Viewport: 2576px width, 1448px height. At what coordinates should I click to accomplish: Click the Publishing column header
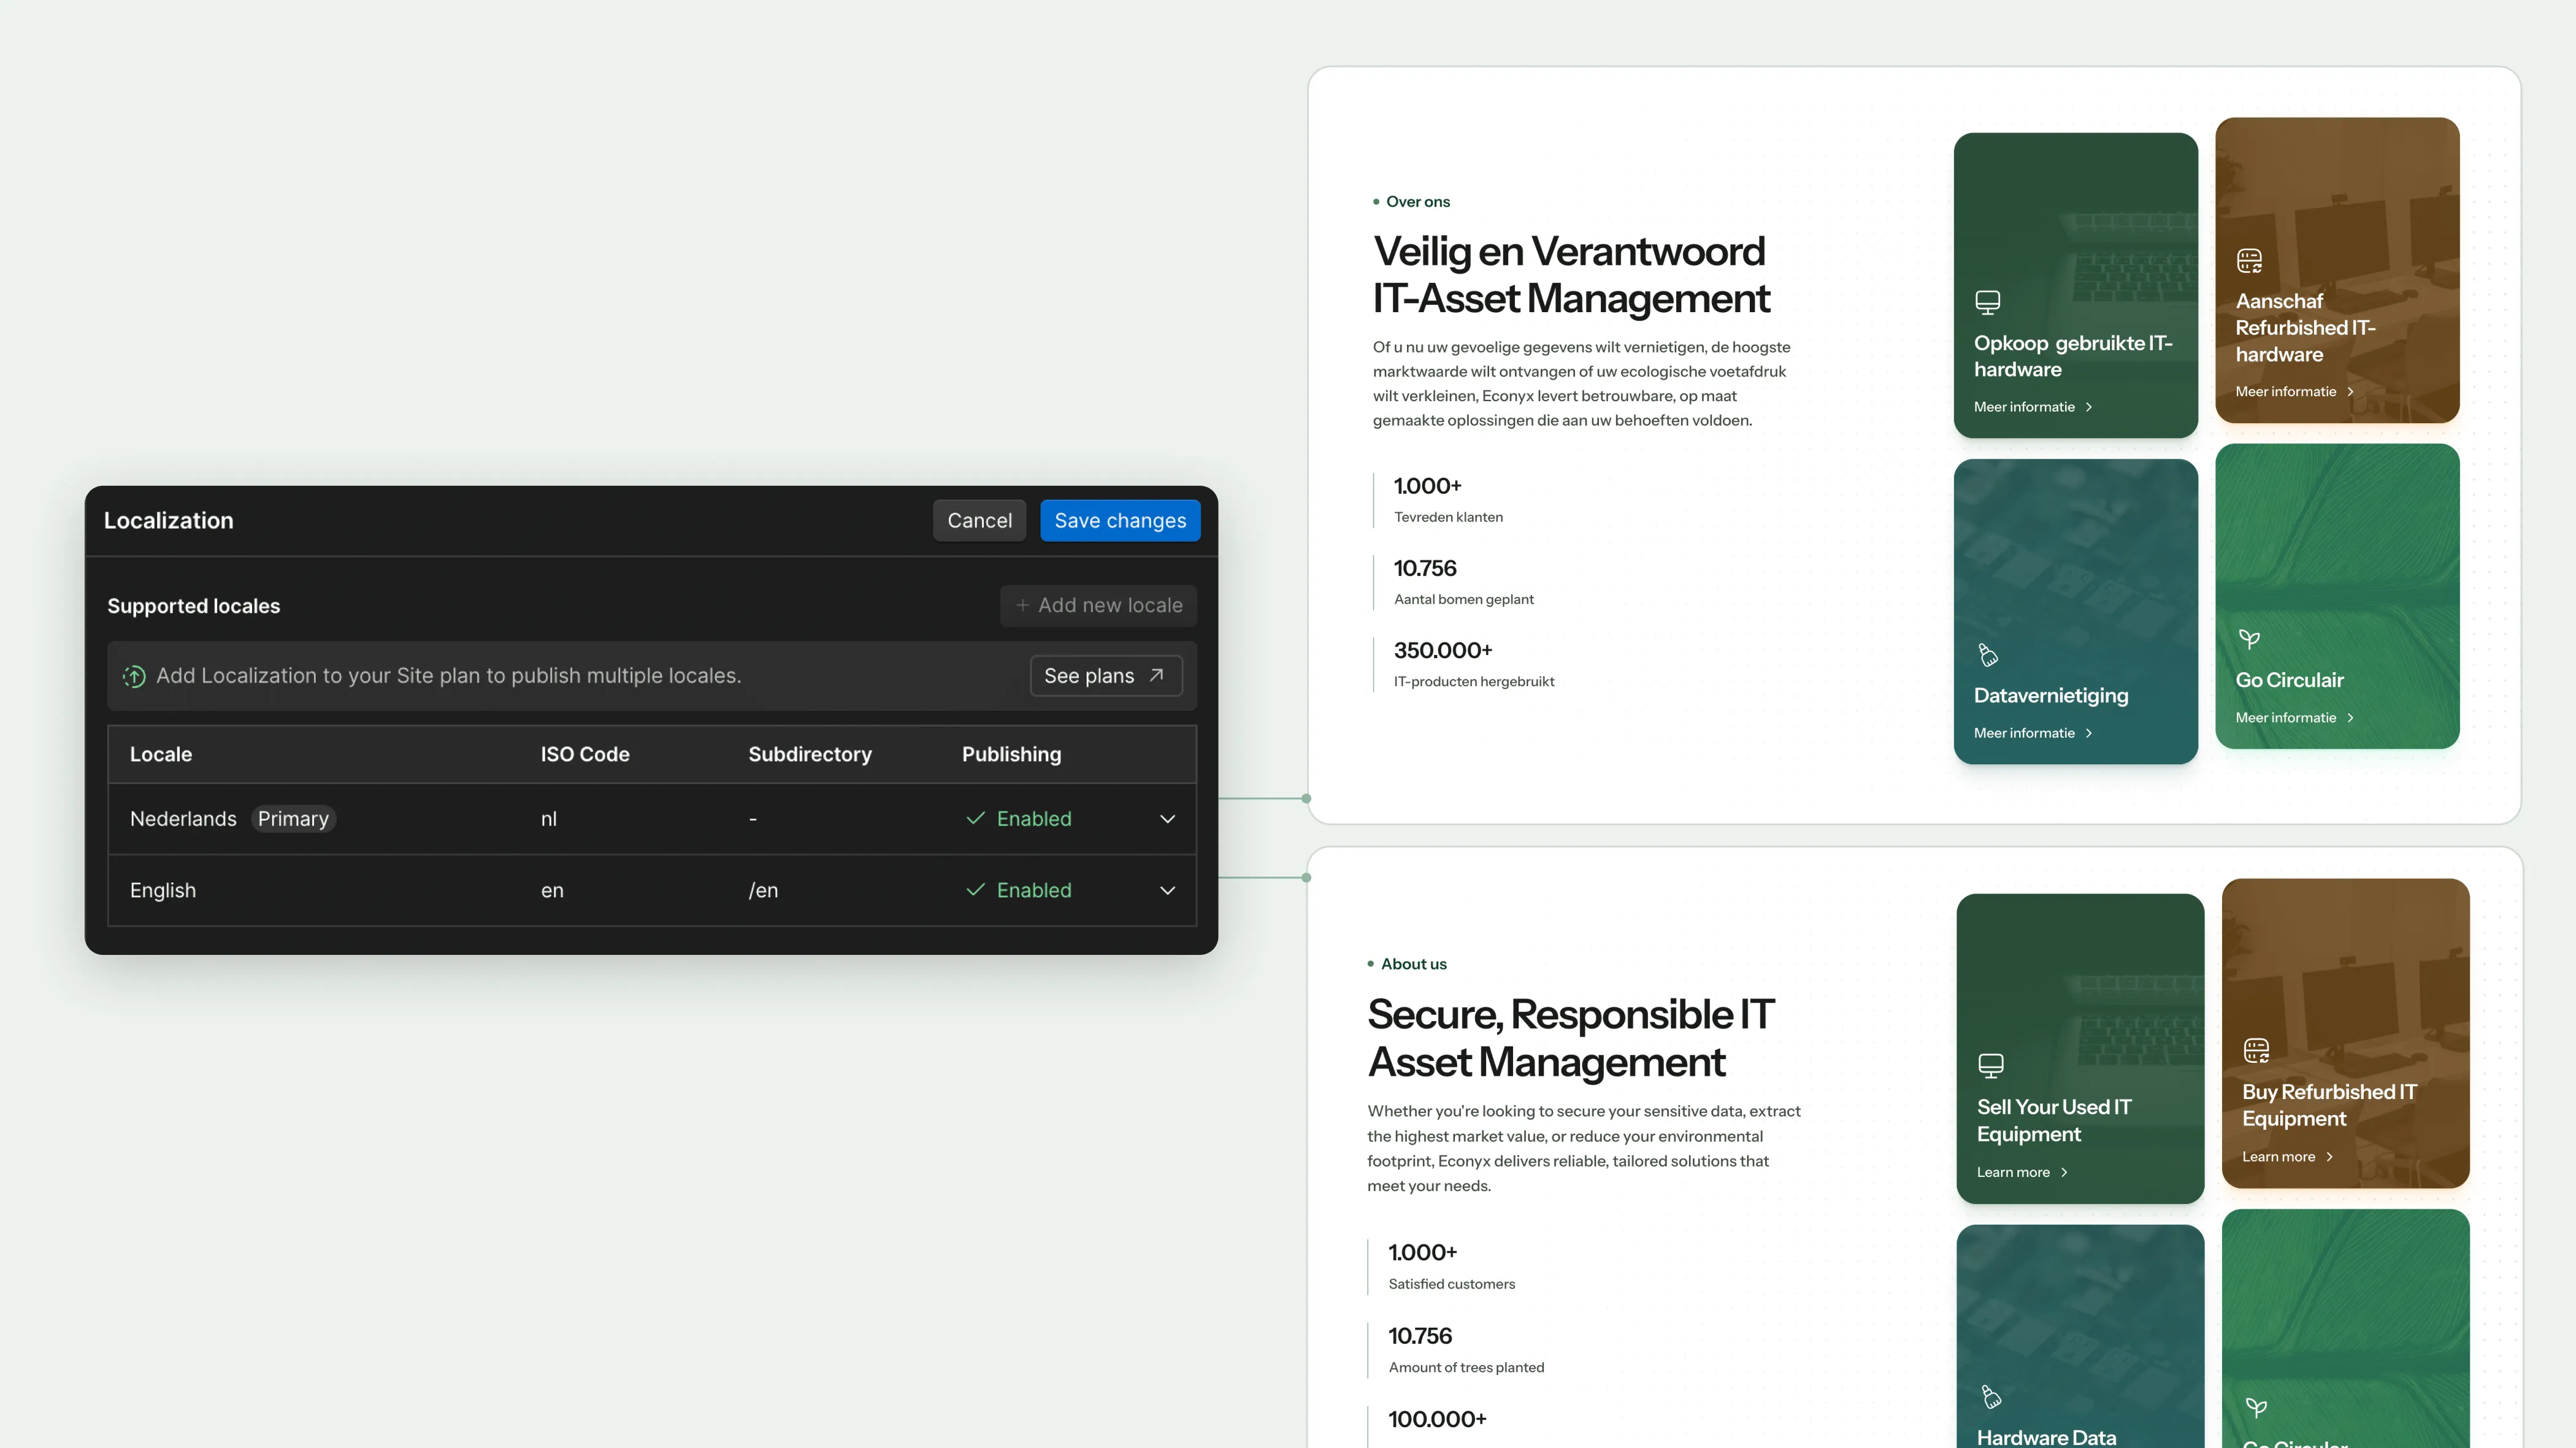1011,754
